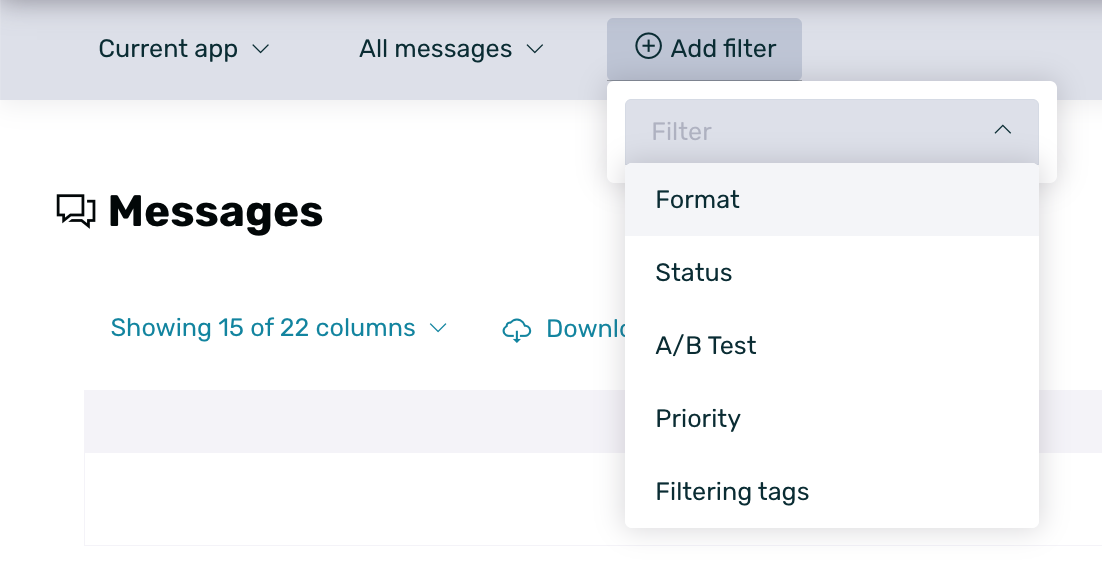
Task: Click the gray table header row
Action: [350, 421]
